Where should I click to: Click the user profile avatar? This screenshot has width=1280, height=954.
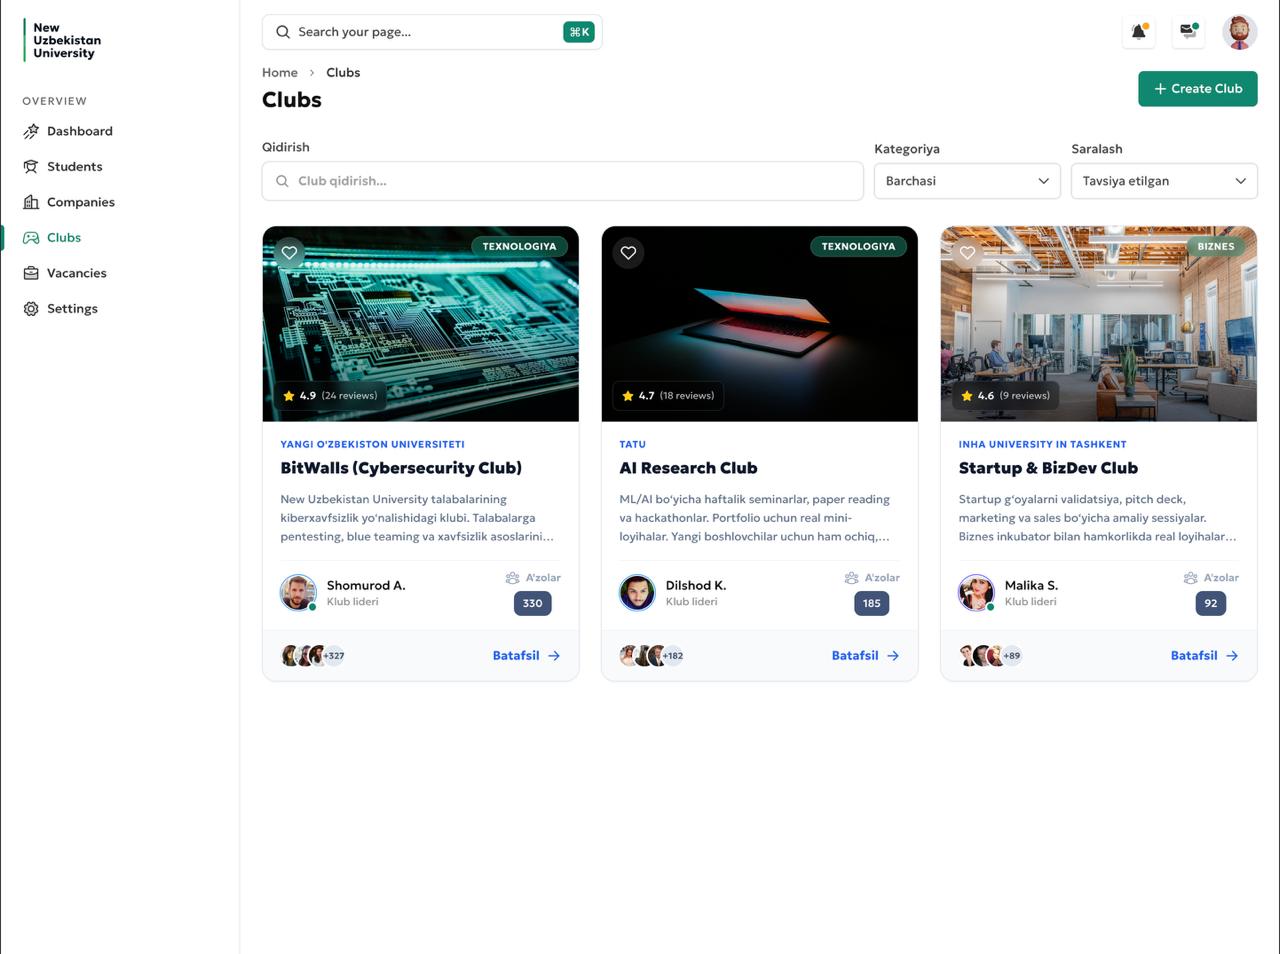1239,32
